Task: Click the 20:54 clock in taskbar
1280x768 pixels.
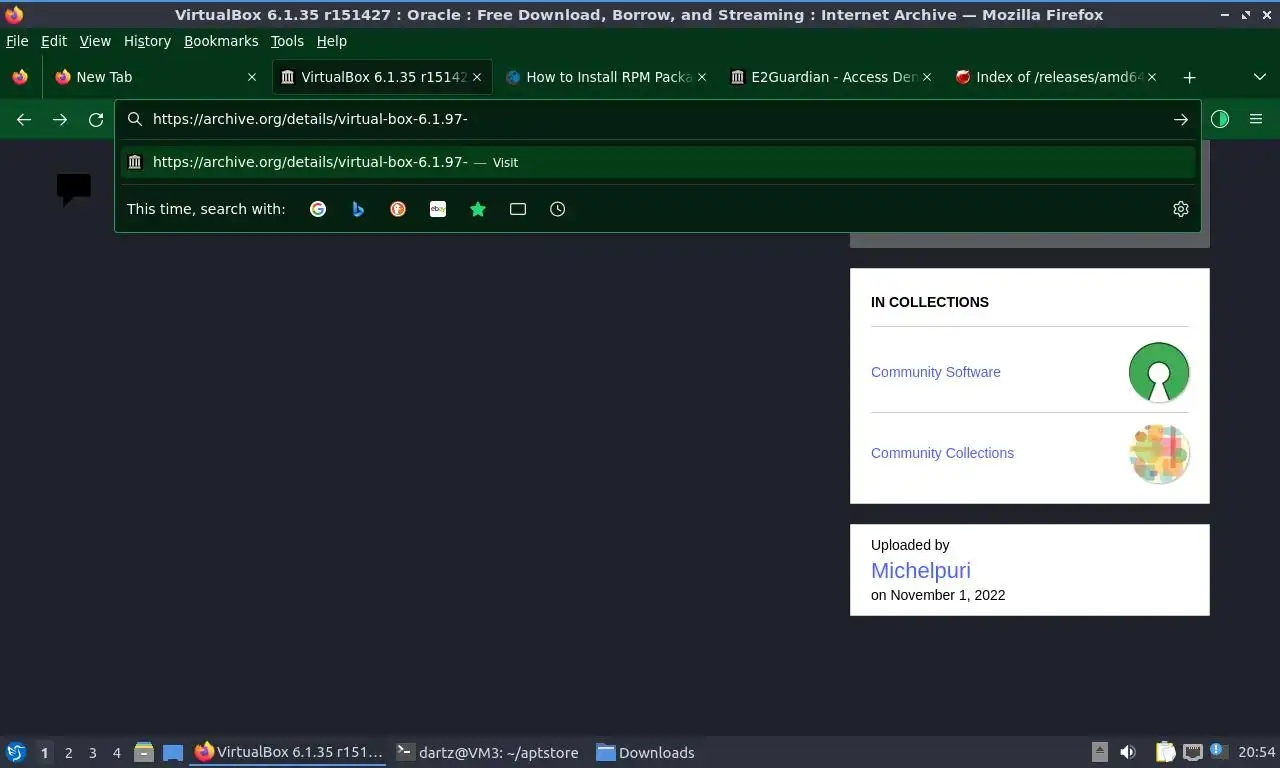Action: point(1257,752)
